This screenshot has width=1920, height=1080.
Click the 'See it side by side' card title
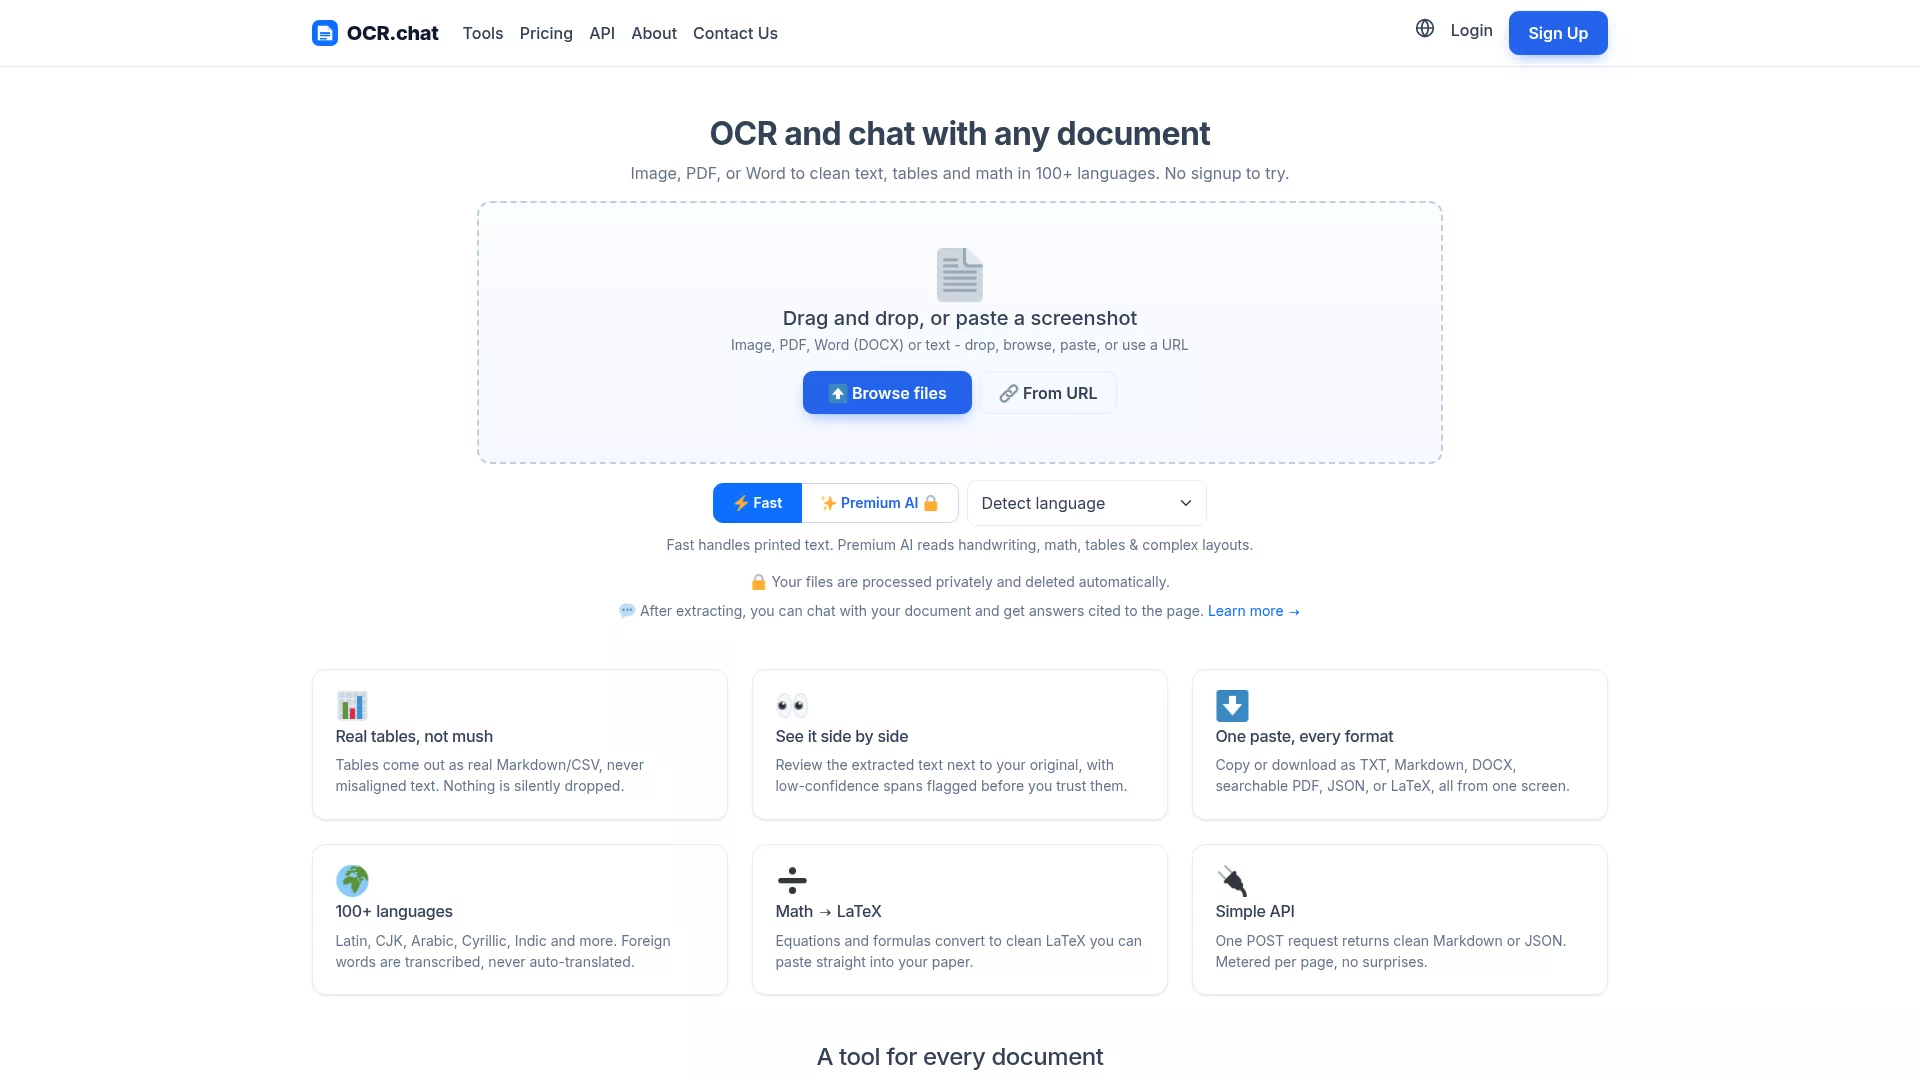(x=842, y=736)
